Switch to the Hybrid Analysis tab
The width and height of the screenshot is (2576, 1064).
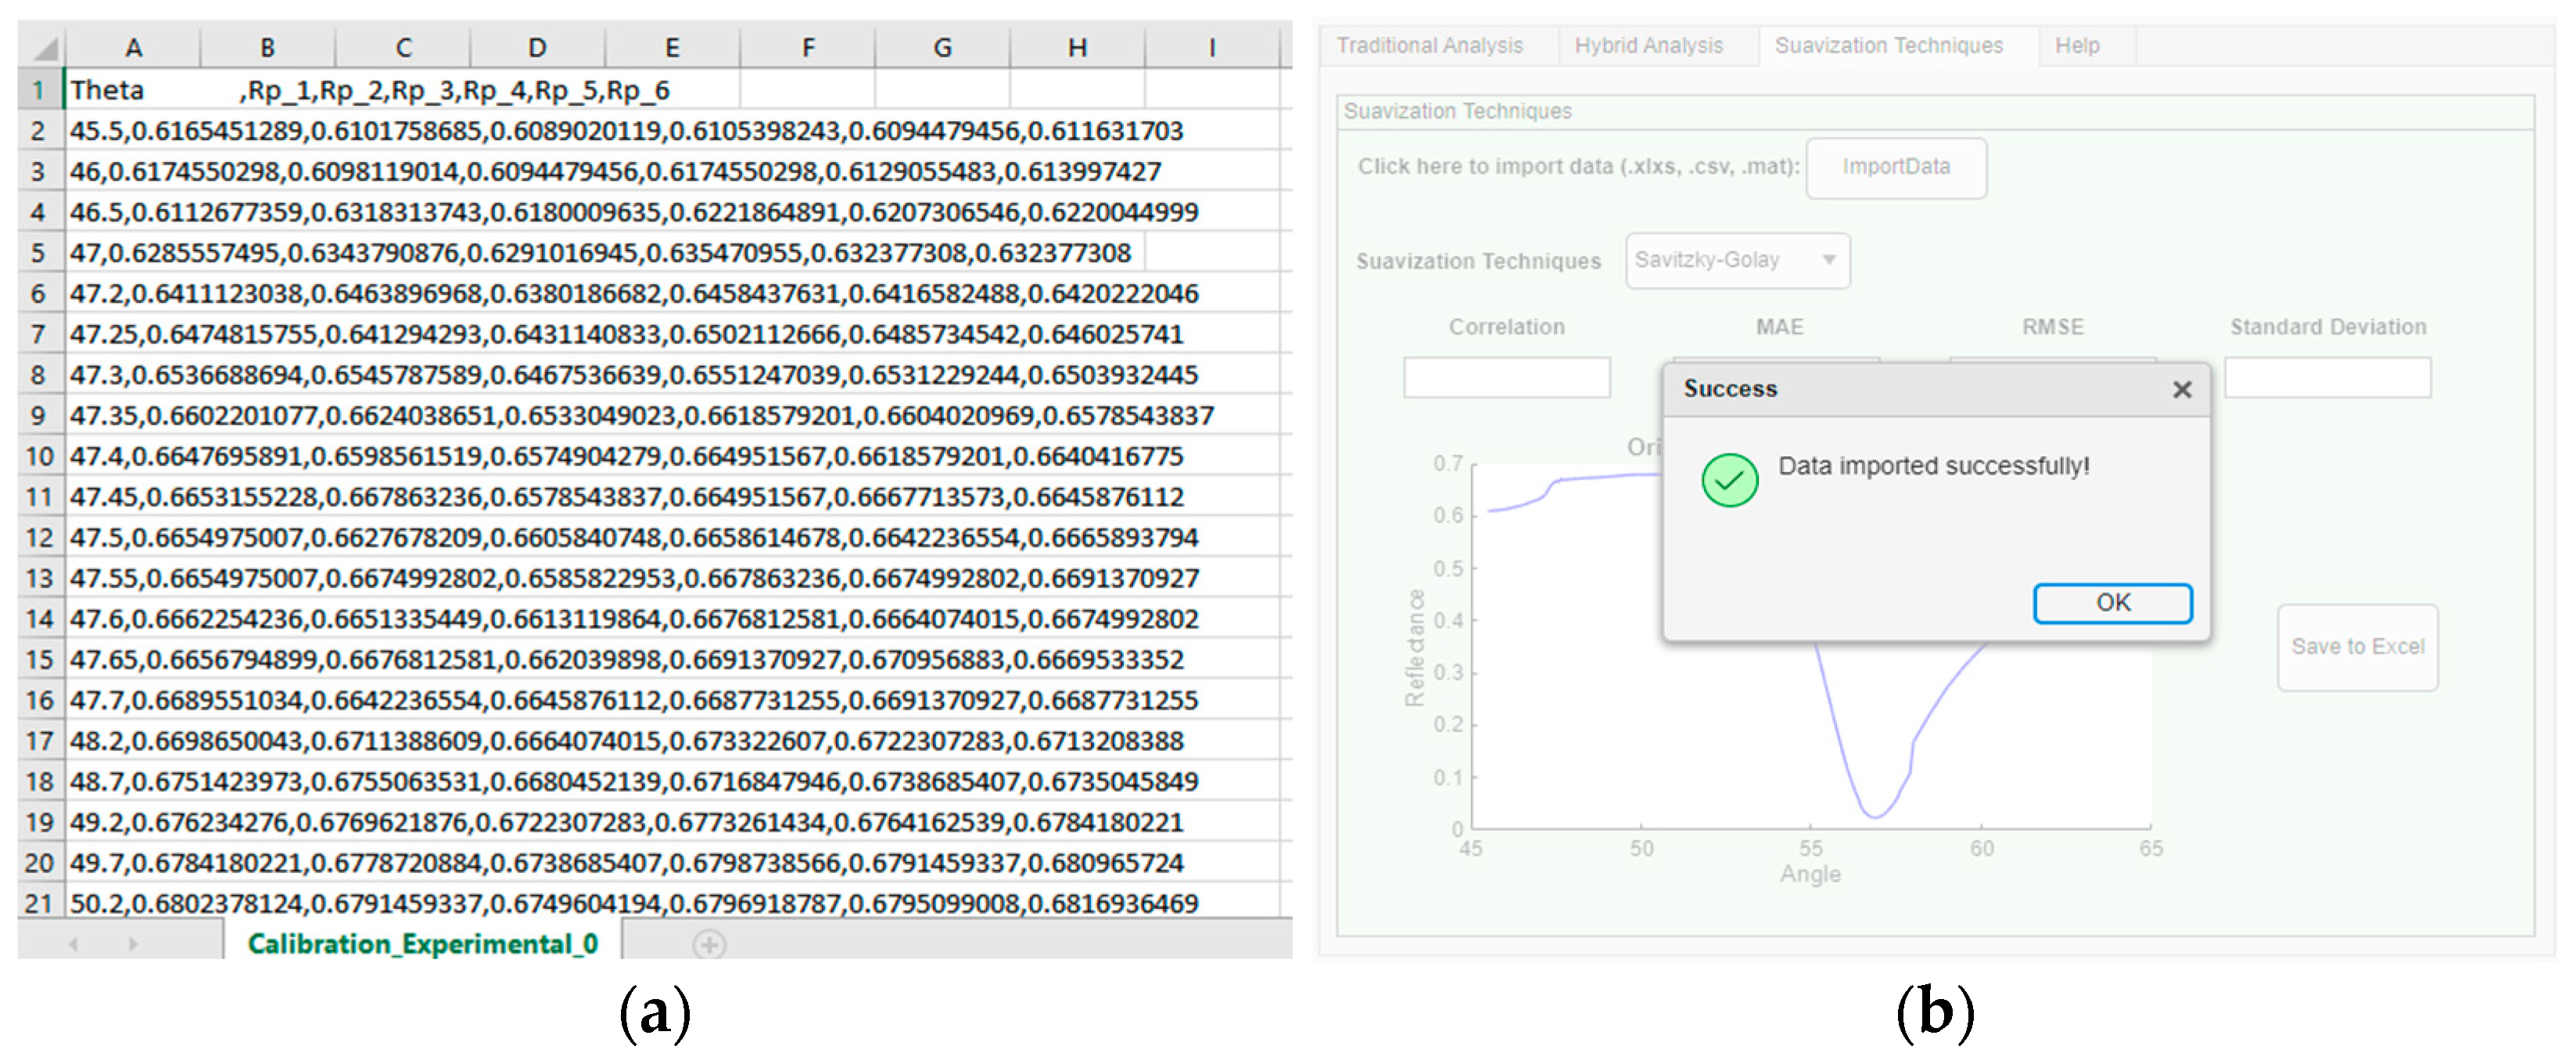tap(1648, 46)
